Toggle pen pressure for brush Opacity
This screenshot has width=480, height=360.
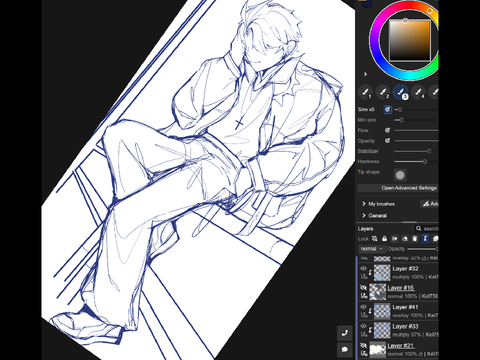click(x=387, y=141)
